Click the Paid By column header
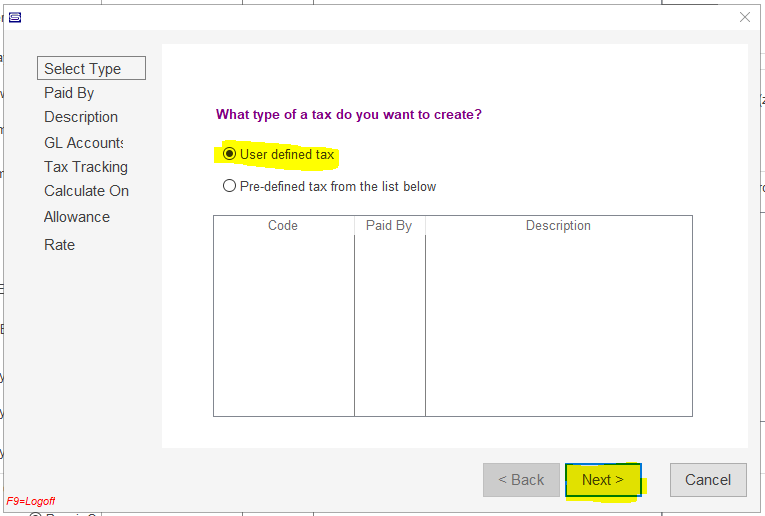Image resolution: width=765 pixels, height=516 pixels. (x=389, y=225)
